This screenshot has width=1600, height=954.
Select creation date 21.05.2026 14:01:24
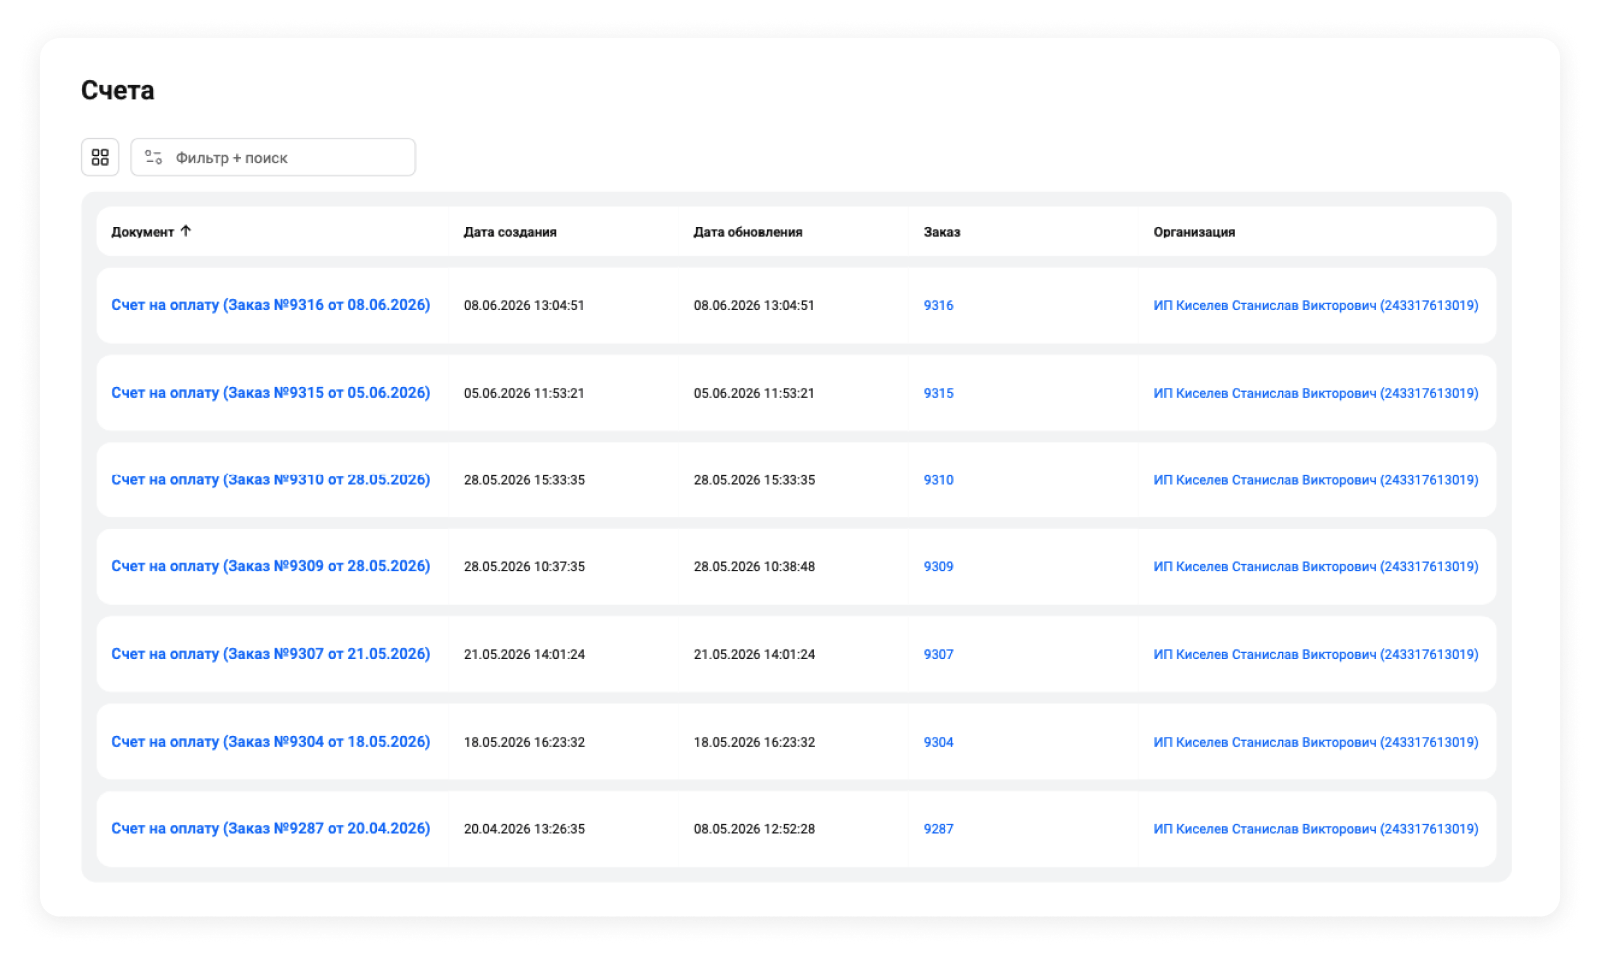(x=524, y=655)
